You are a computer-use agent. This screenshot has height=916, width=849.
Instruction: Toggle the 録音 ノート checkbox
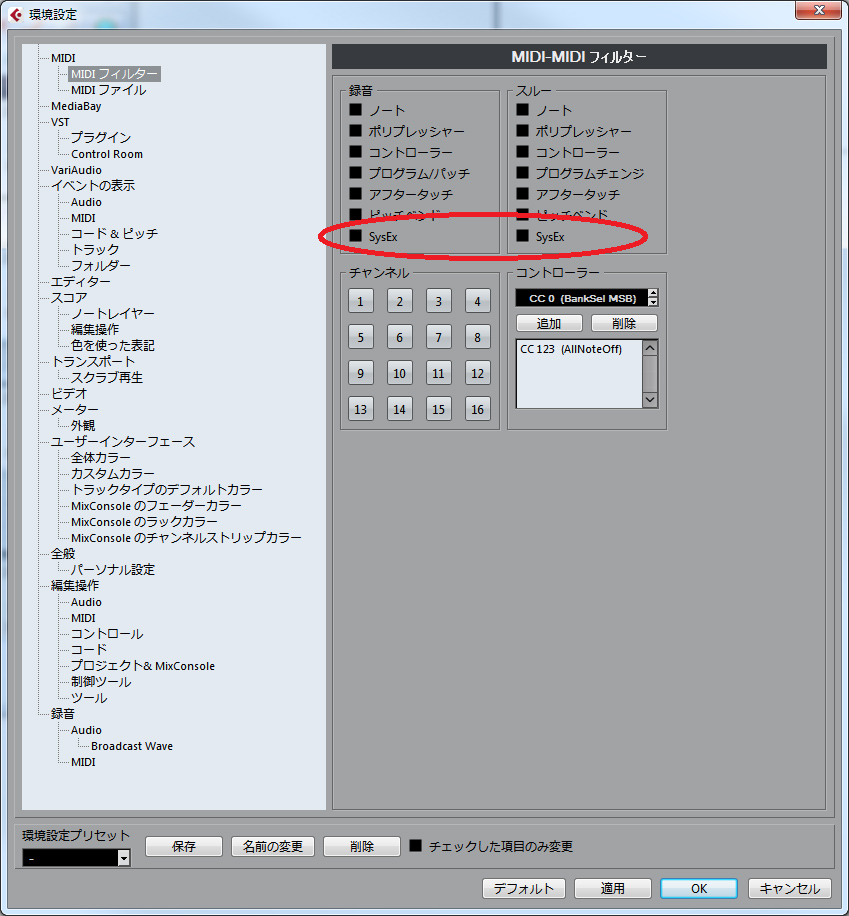point(355,110)
